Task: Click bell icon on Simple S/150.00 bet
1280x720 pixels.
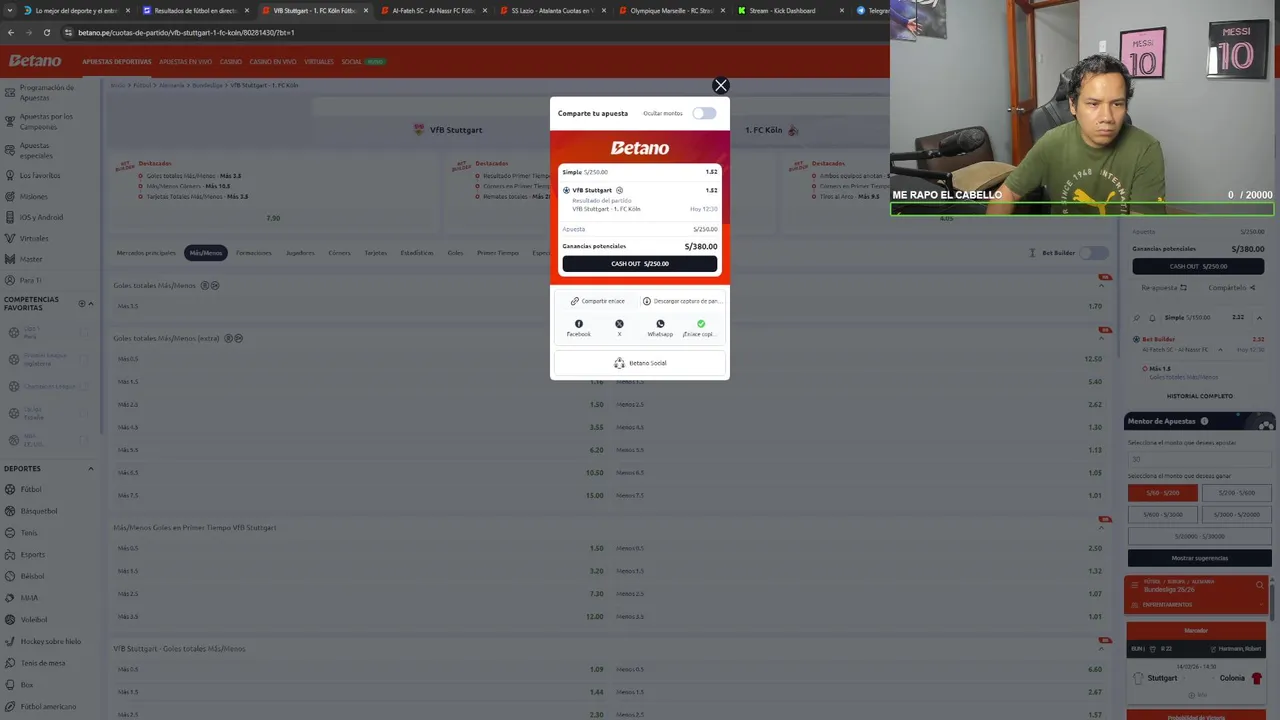Action: pyautogui.click(x=1152, y=318)
